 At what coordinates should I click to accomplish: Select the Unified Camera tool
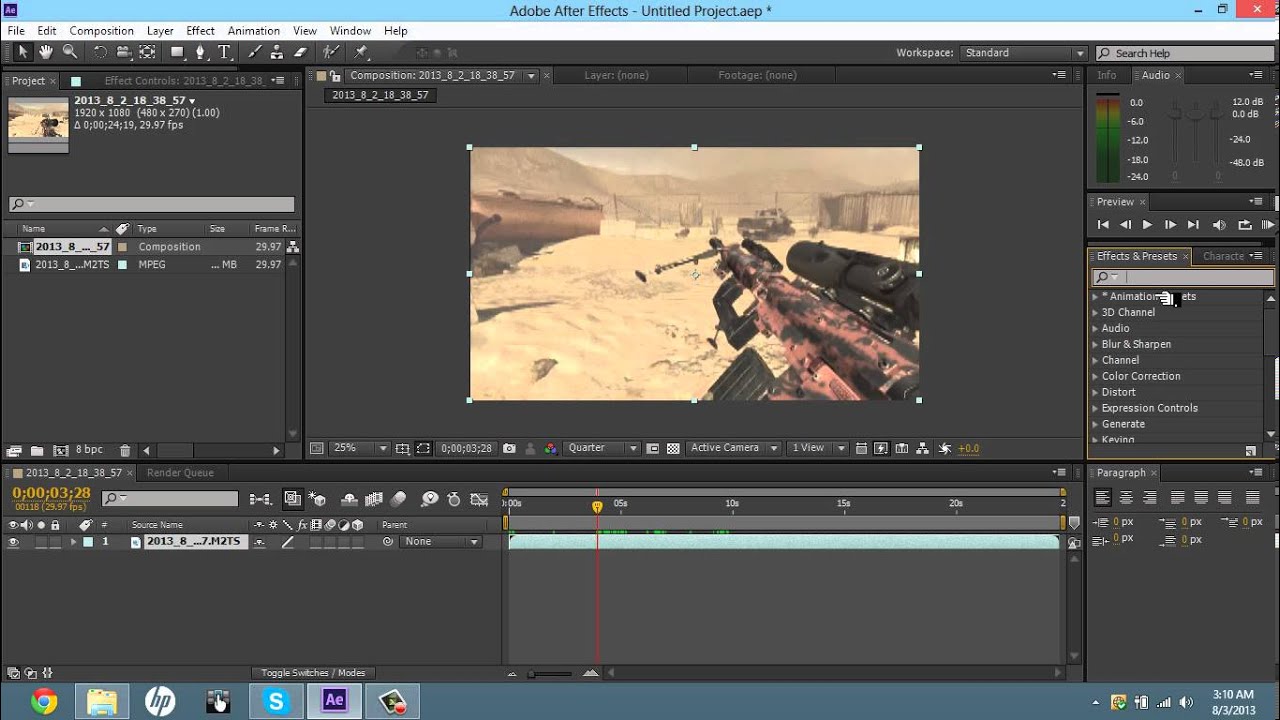(x=124, y=52)
